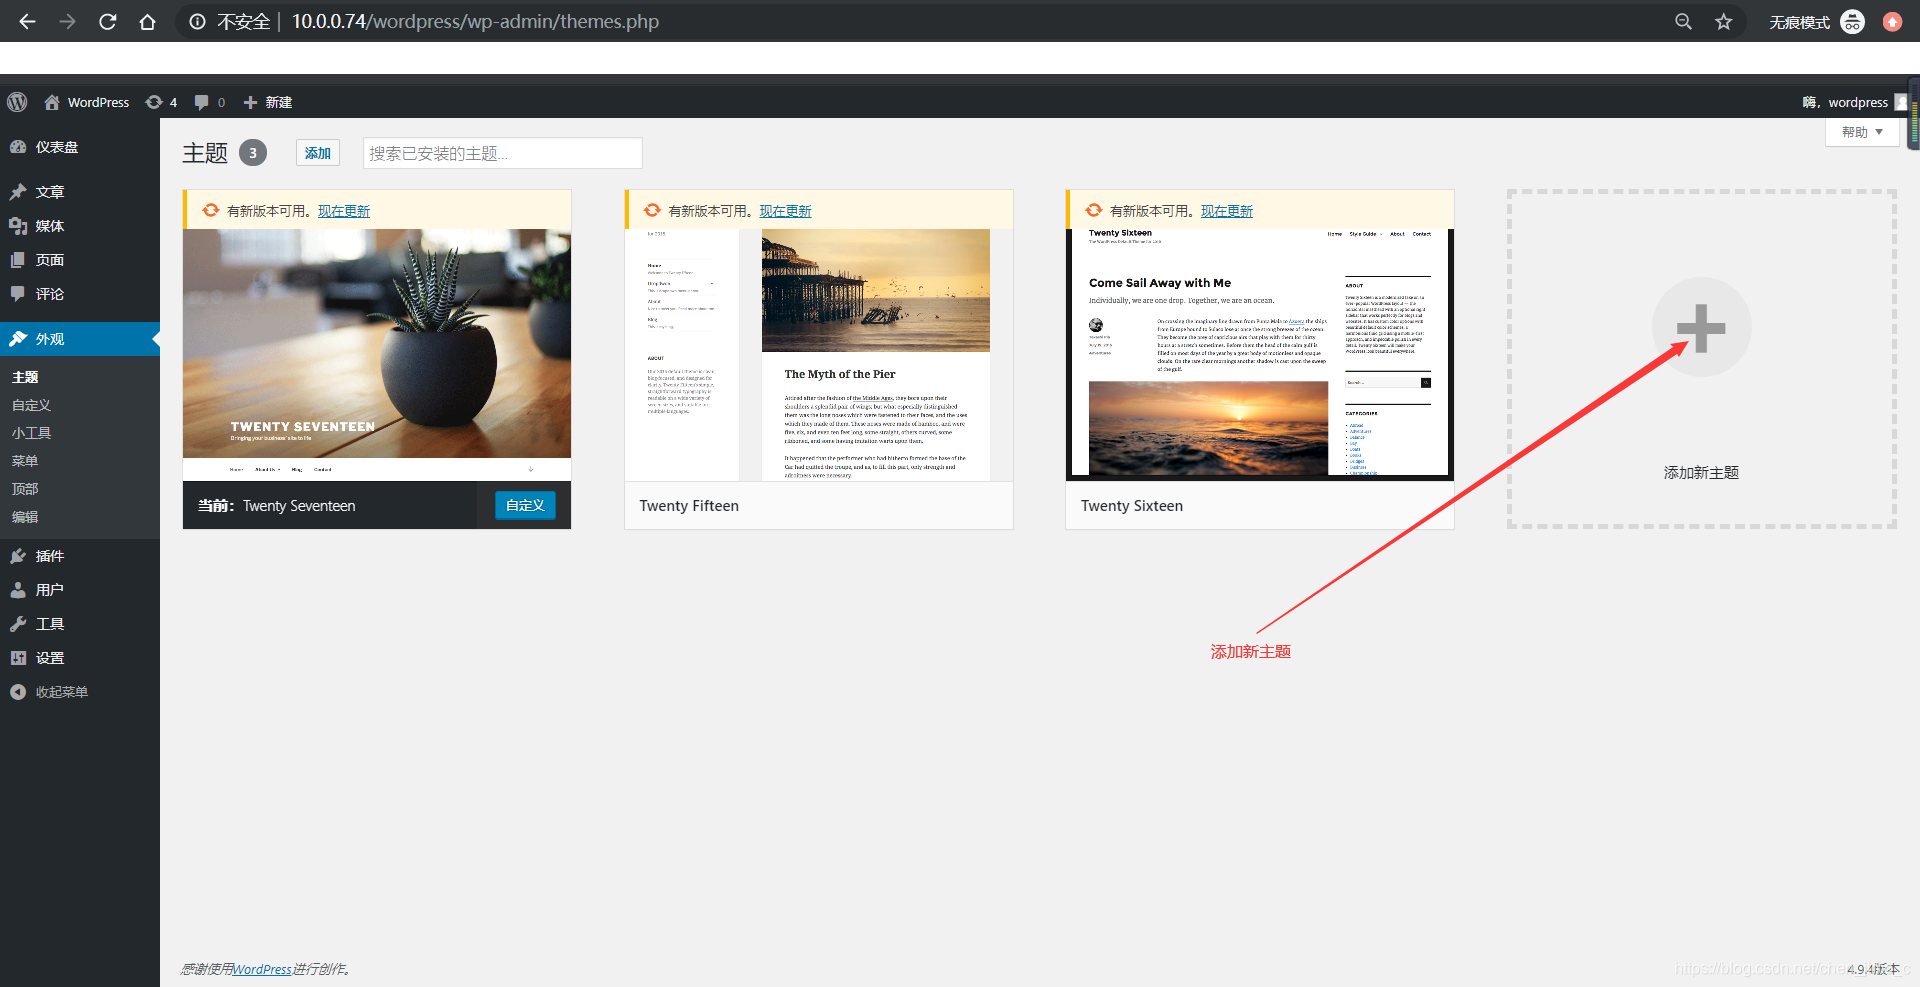Click 自定义 button on Twenty Seventeen card

[525, 505]
